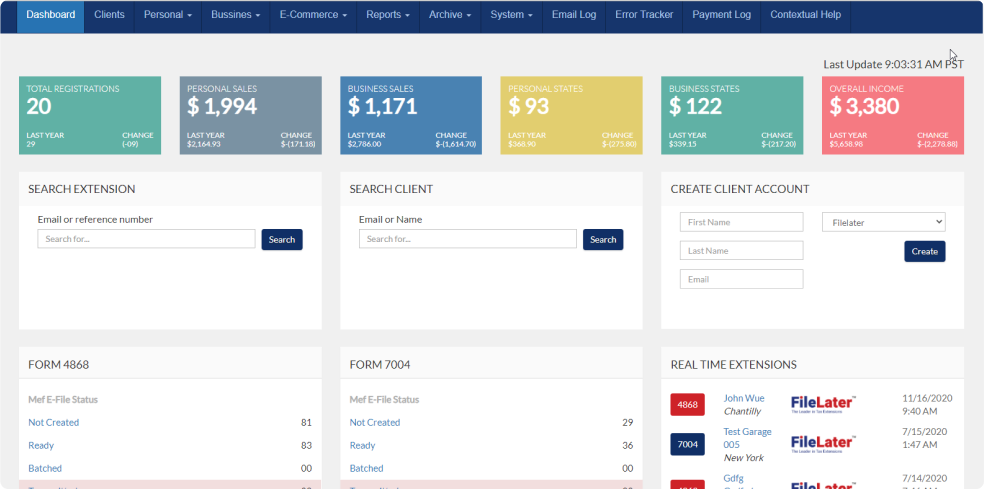The width and height of the screenshot is (984, 489).
Task: Open the Filelater select box
Action: pyautogui.click(x=883, y=222)
